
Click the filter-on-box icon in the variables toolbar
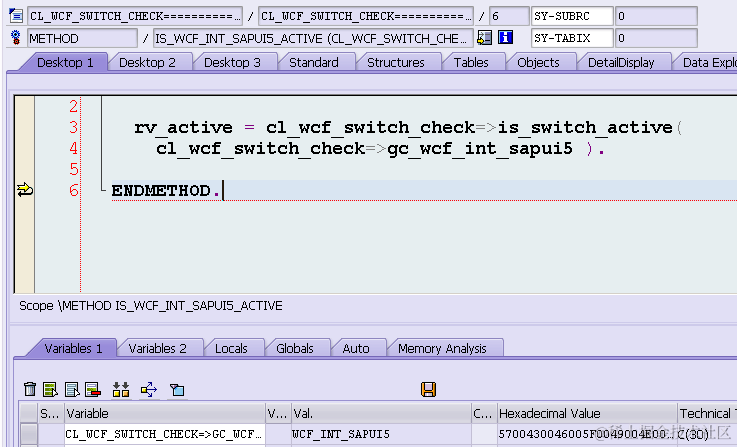(177, 390)
